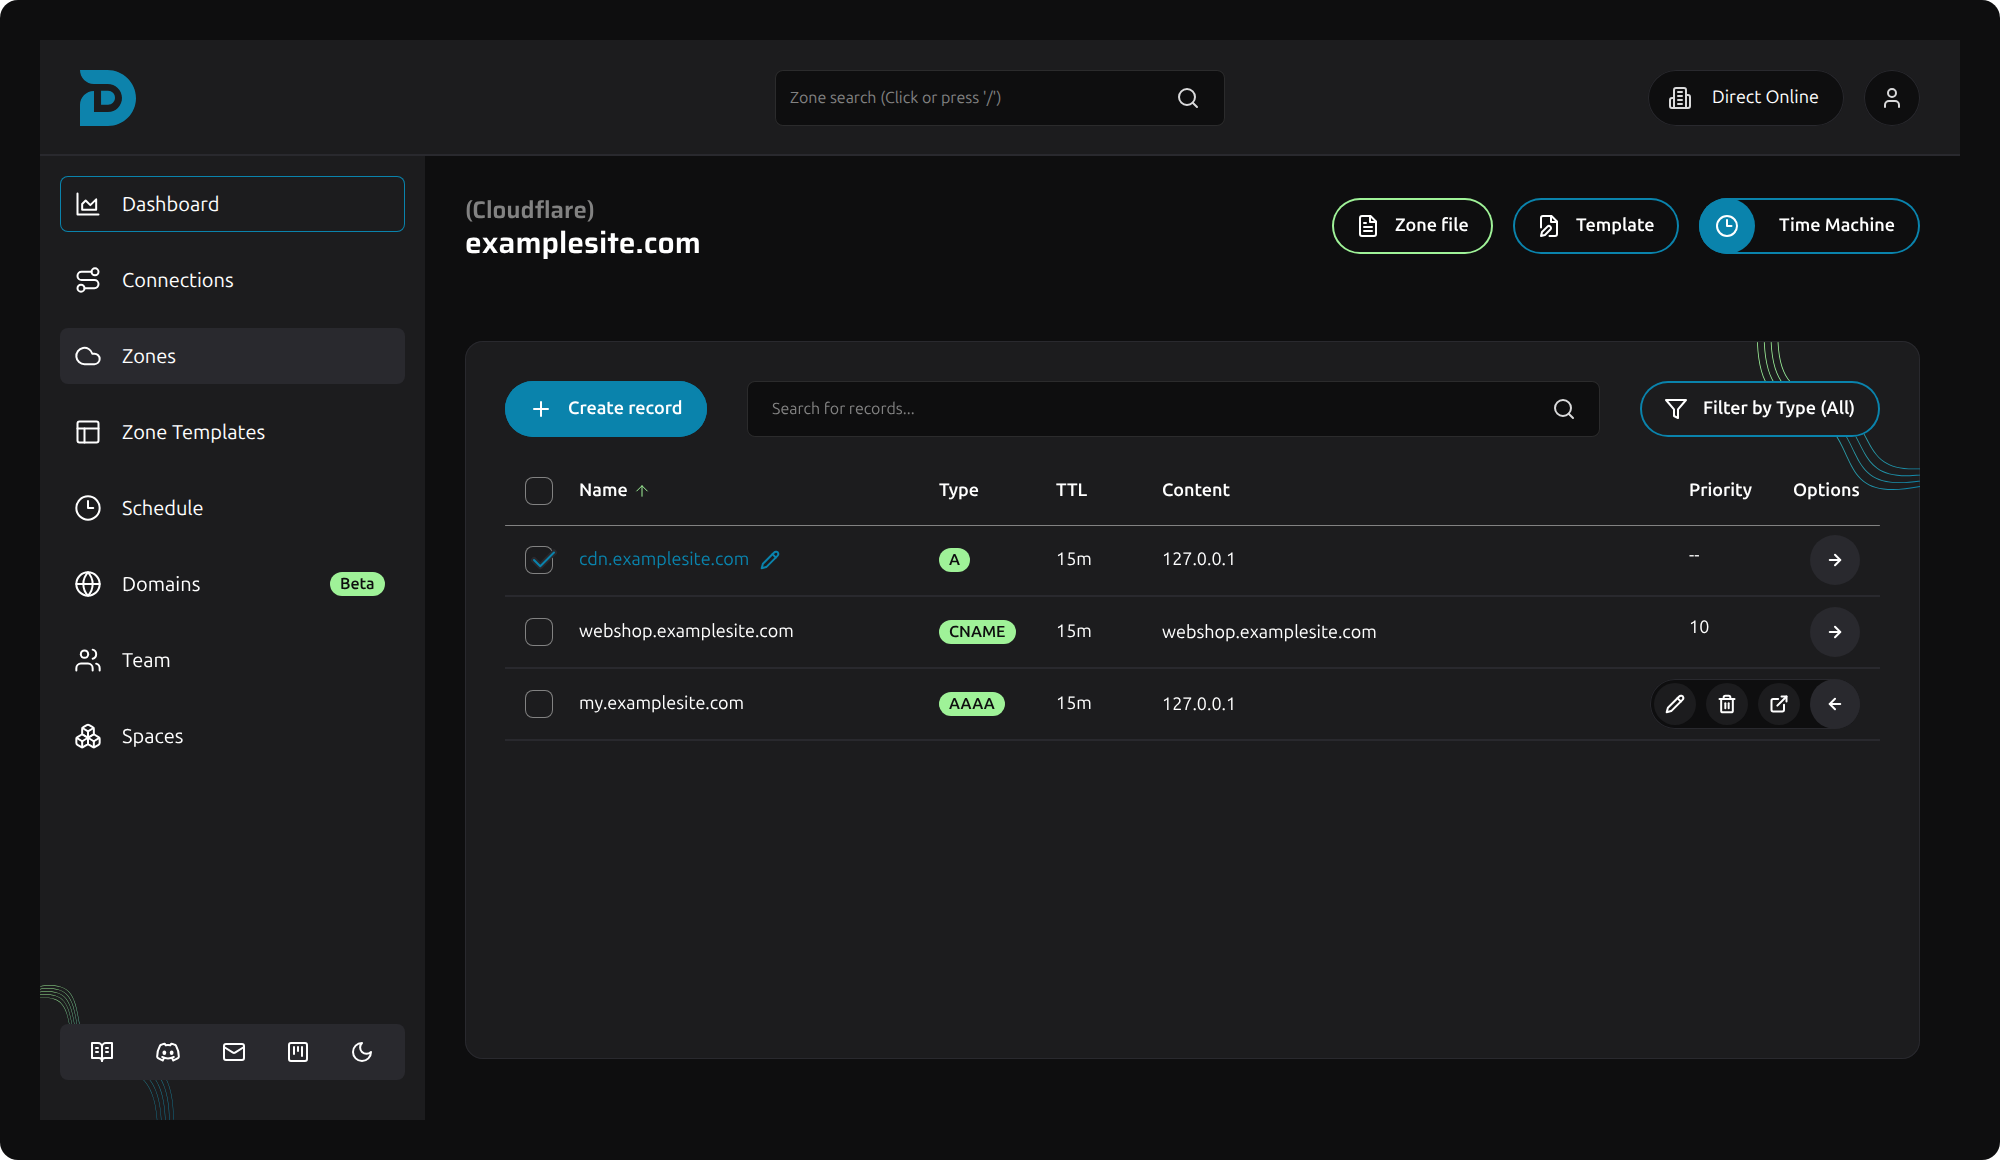Toggle the select-all records checkbox
The height and width of the screenshot is (1160, 2000).
(539, 491)
